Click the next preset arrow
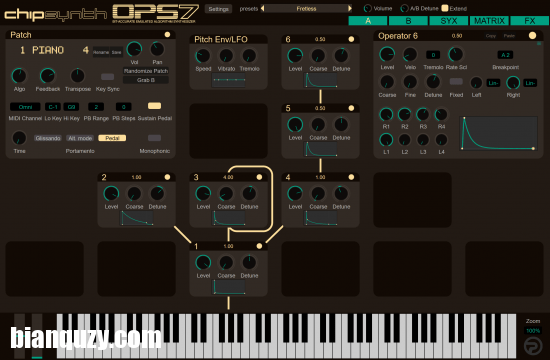 pos(350,8)
